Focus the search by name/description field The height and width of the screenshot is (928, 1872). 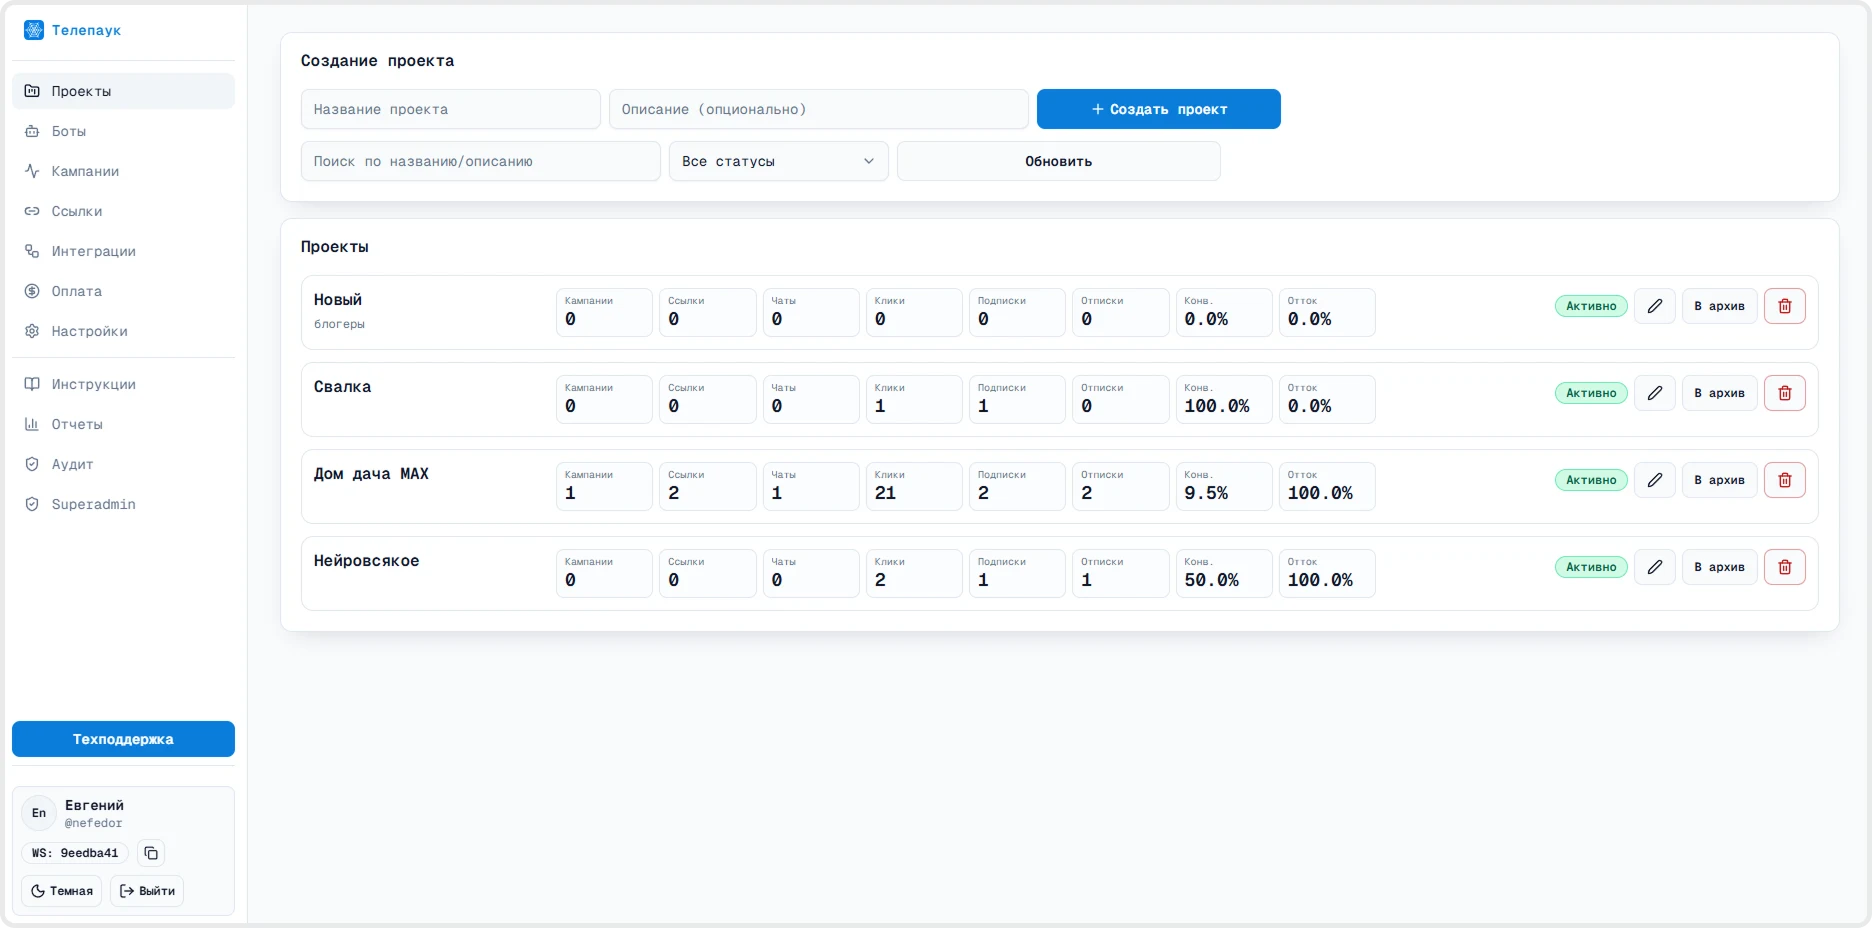(481, 161)
